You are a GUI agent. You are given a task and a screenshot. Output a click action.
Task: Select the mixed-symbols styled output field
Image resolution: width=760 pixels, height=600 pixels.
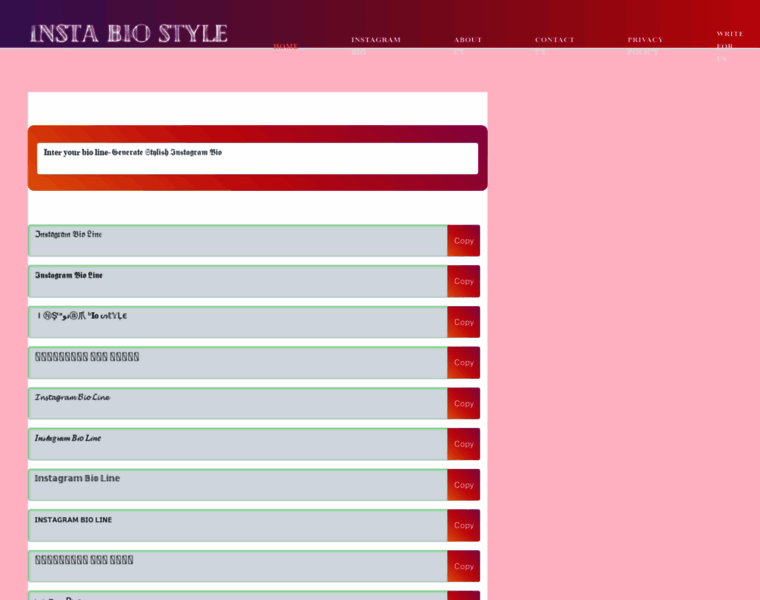tap(238, 322)
